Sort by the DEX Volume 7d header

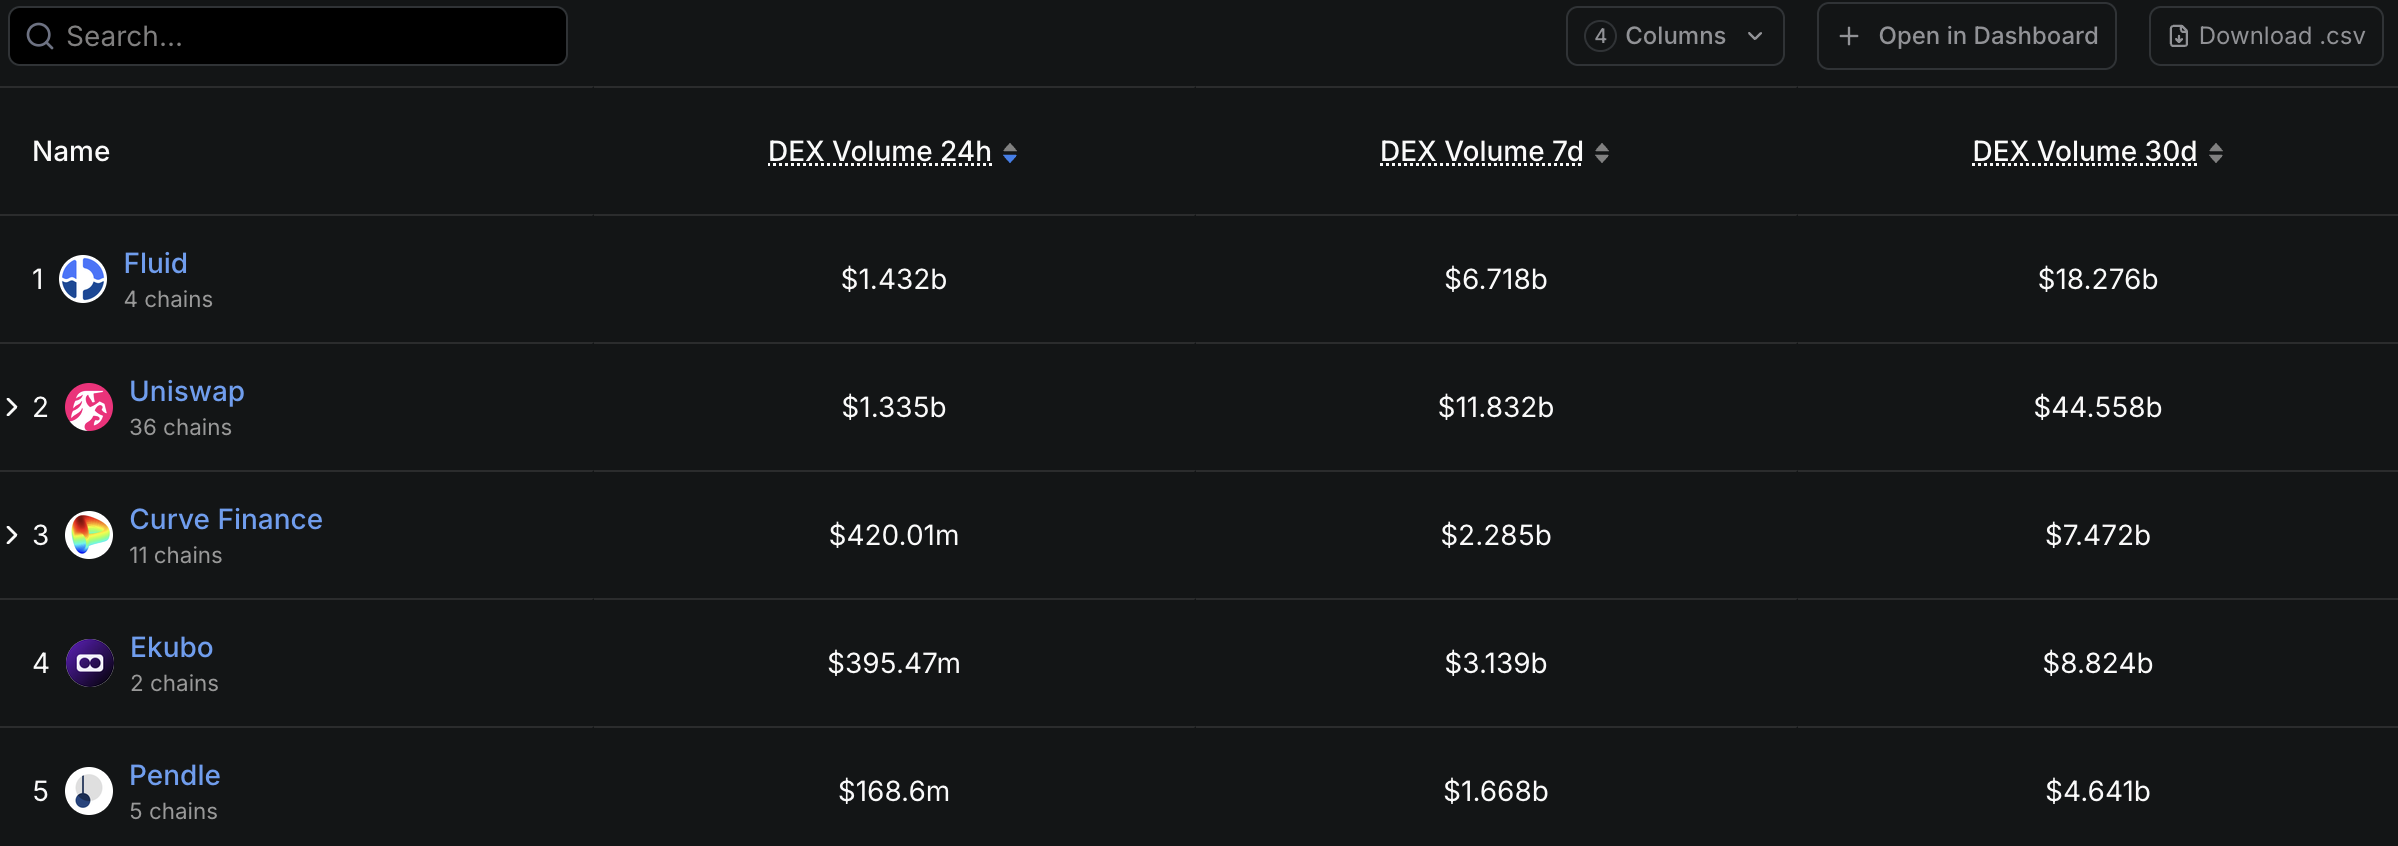(1482, 152)
